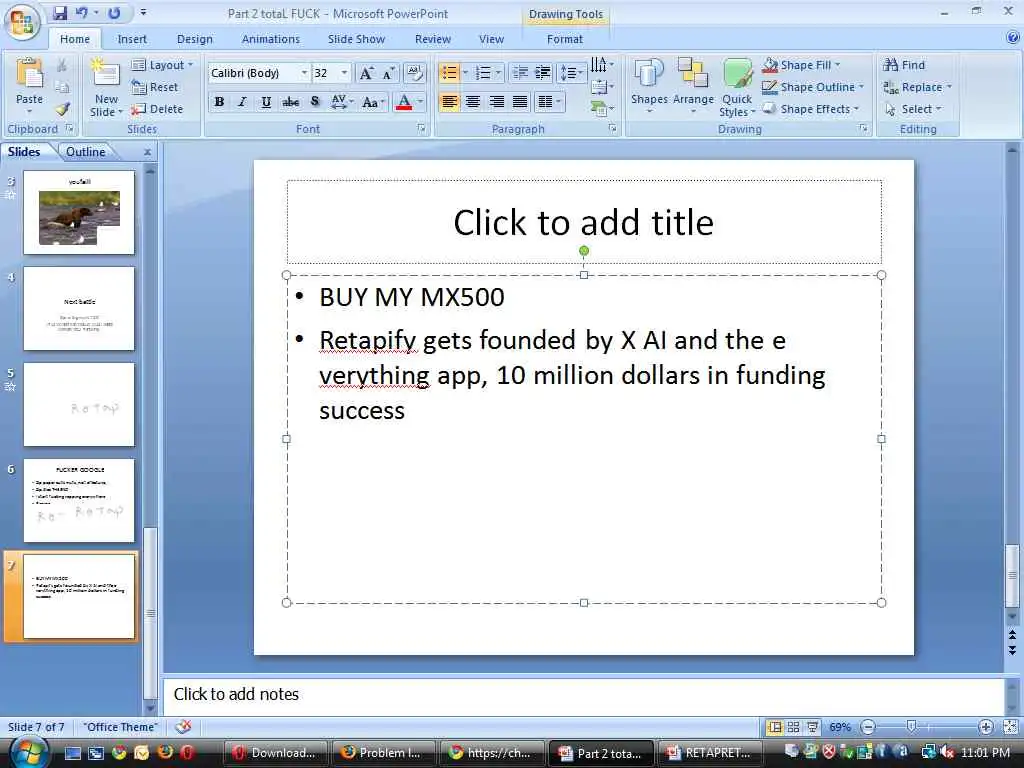The width and height of the screenshot is (1024, 768).
Task: Expand the Layout dropdown
Action: [162, 65]
